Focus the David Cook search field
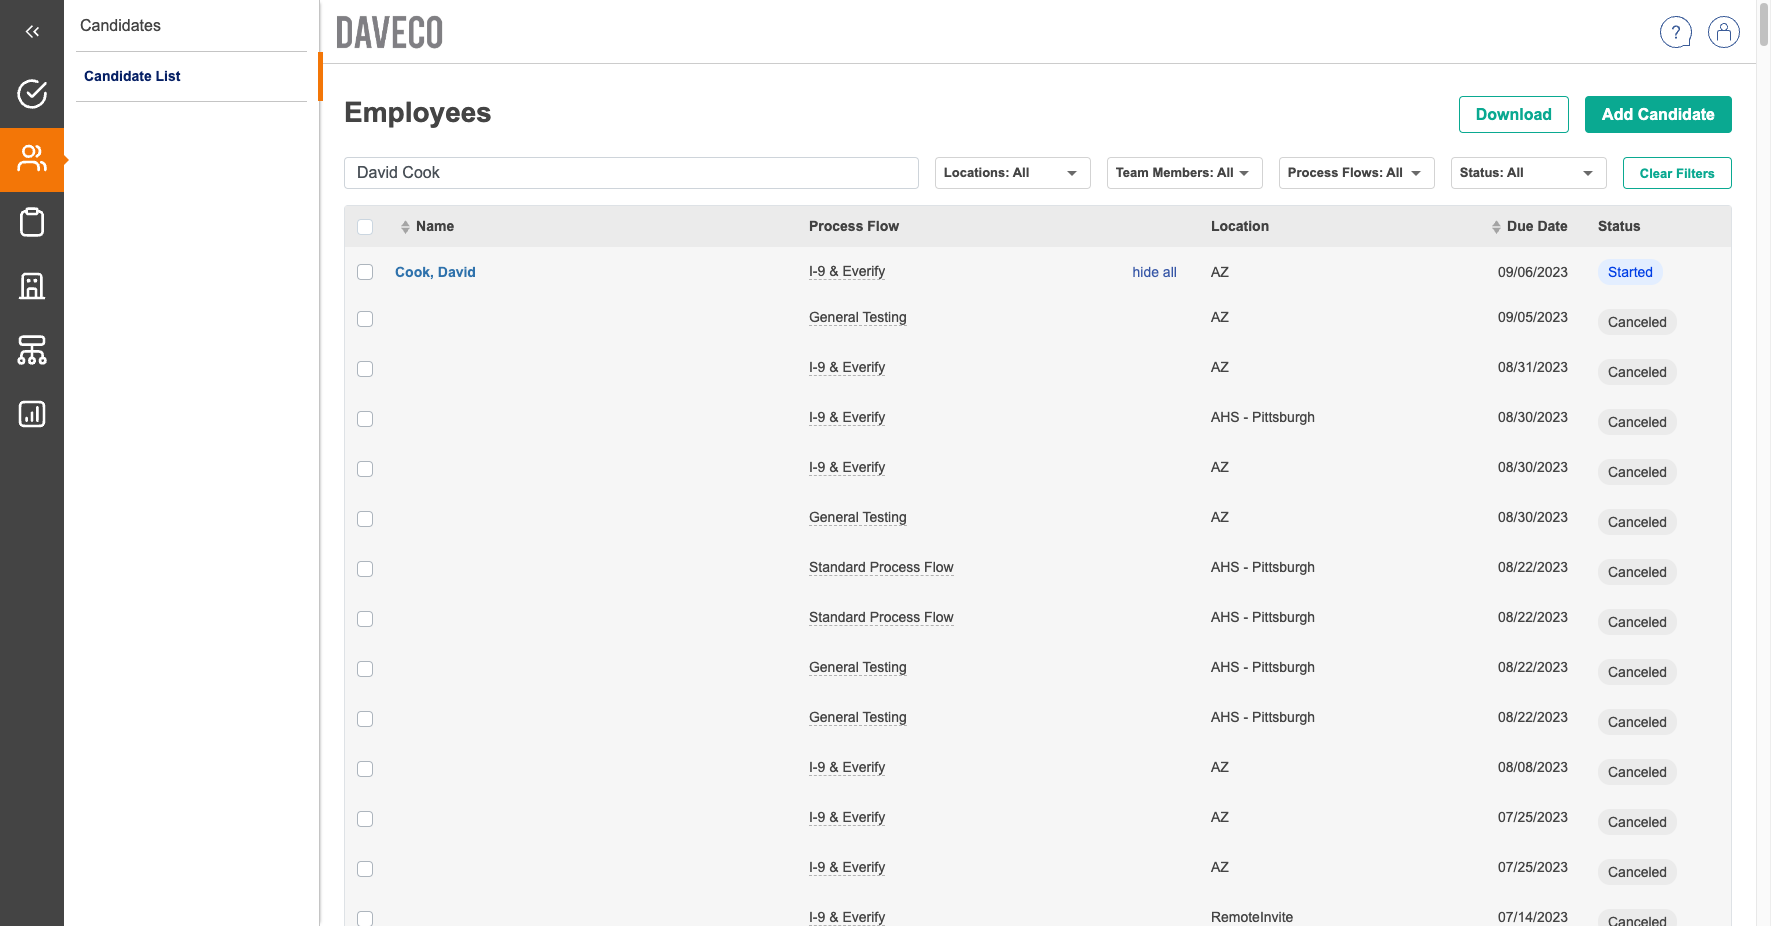This screenshot has width=1771, height=926. 630,173
